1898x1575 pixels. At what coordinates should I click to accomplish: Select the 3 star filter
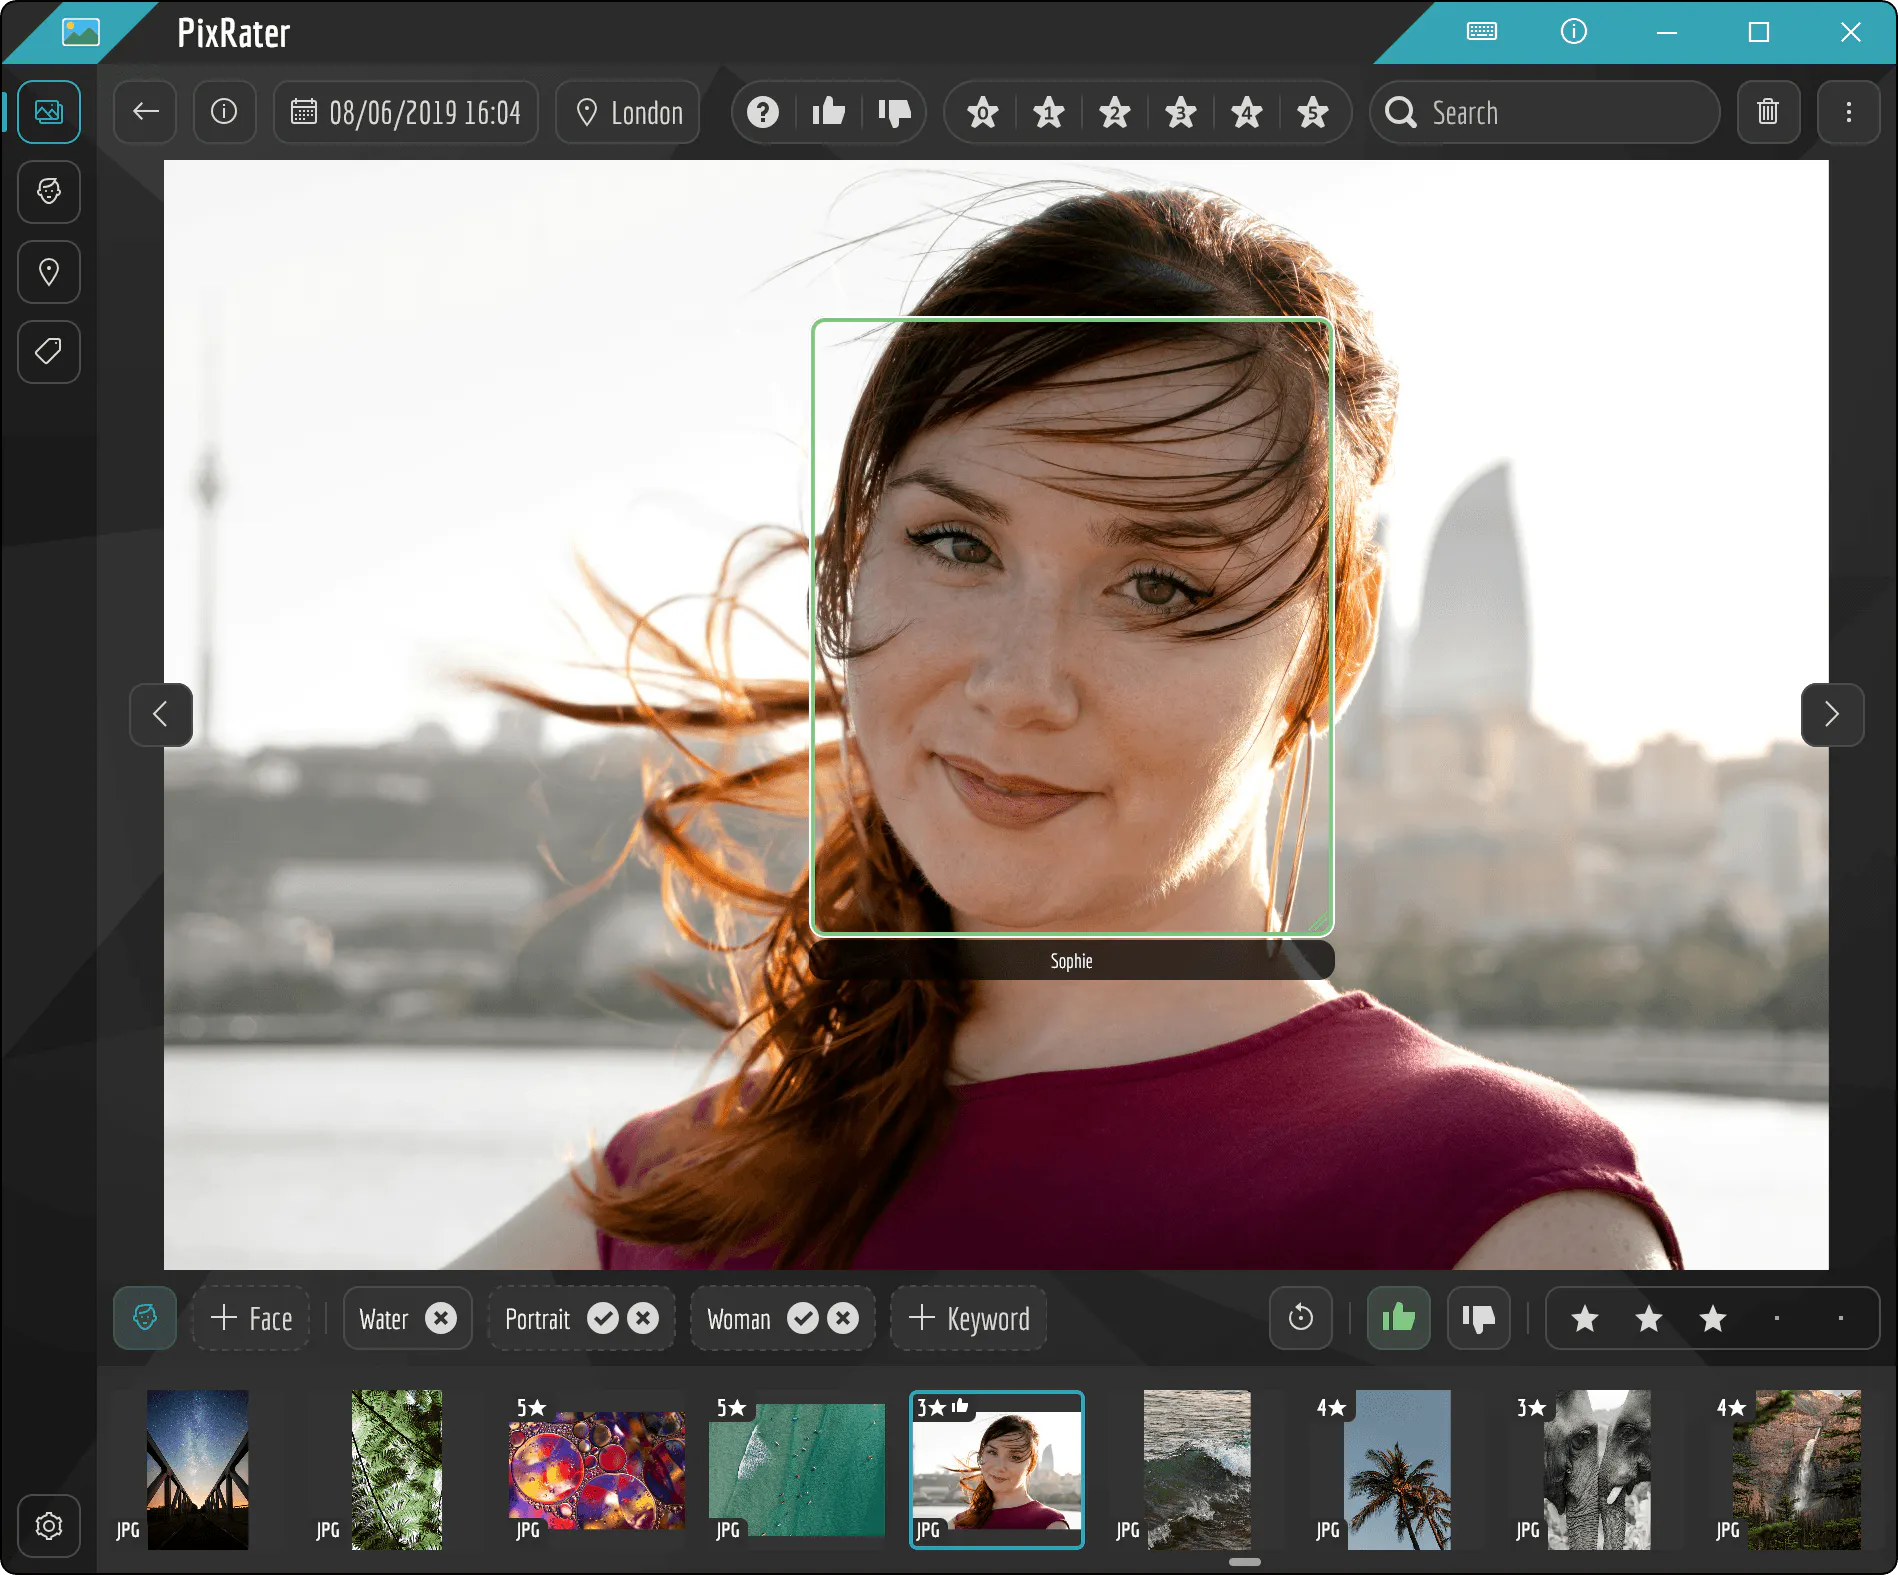tap(1181, 112)
